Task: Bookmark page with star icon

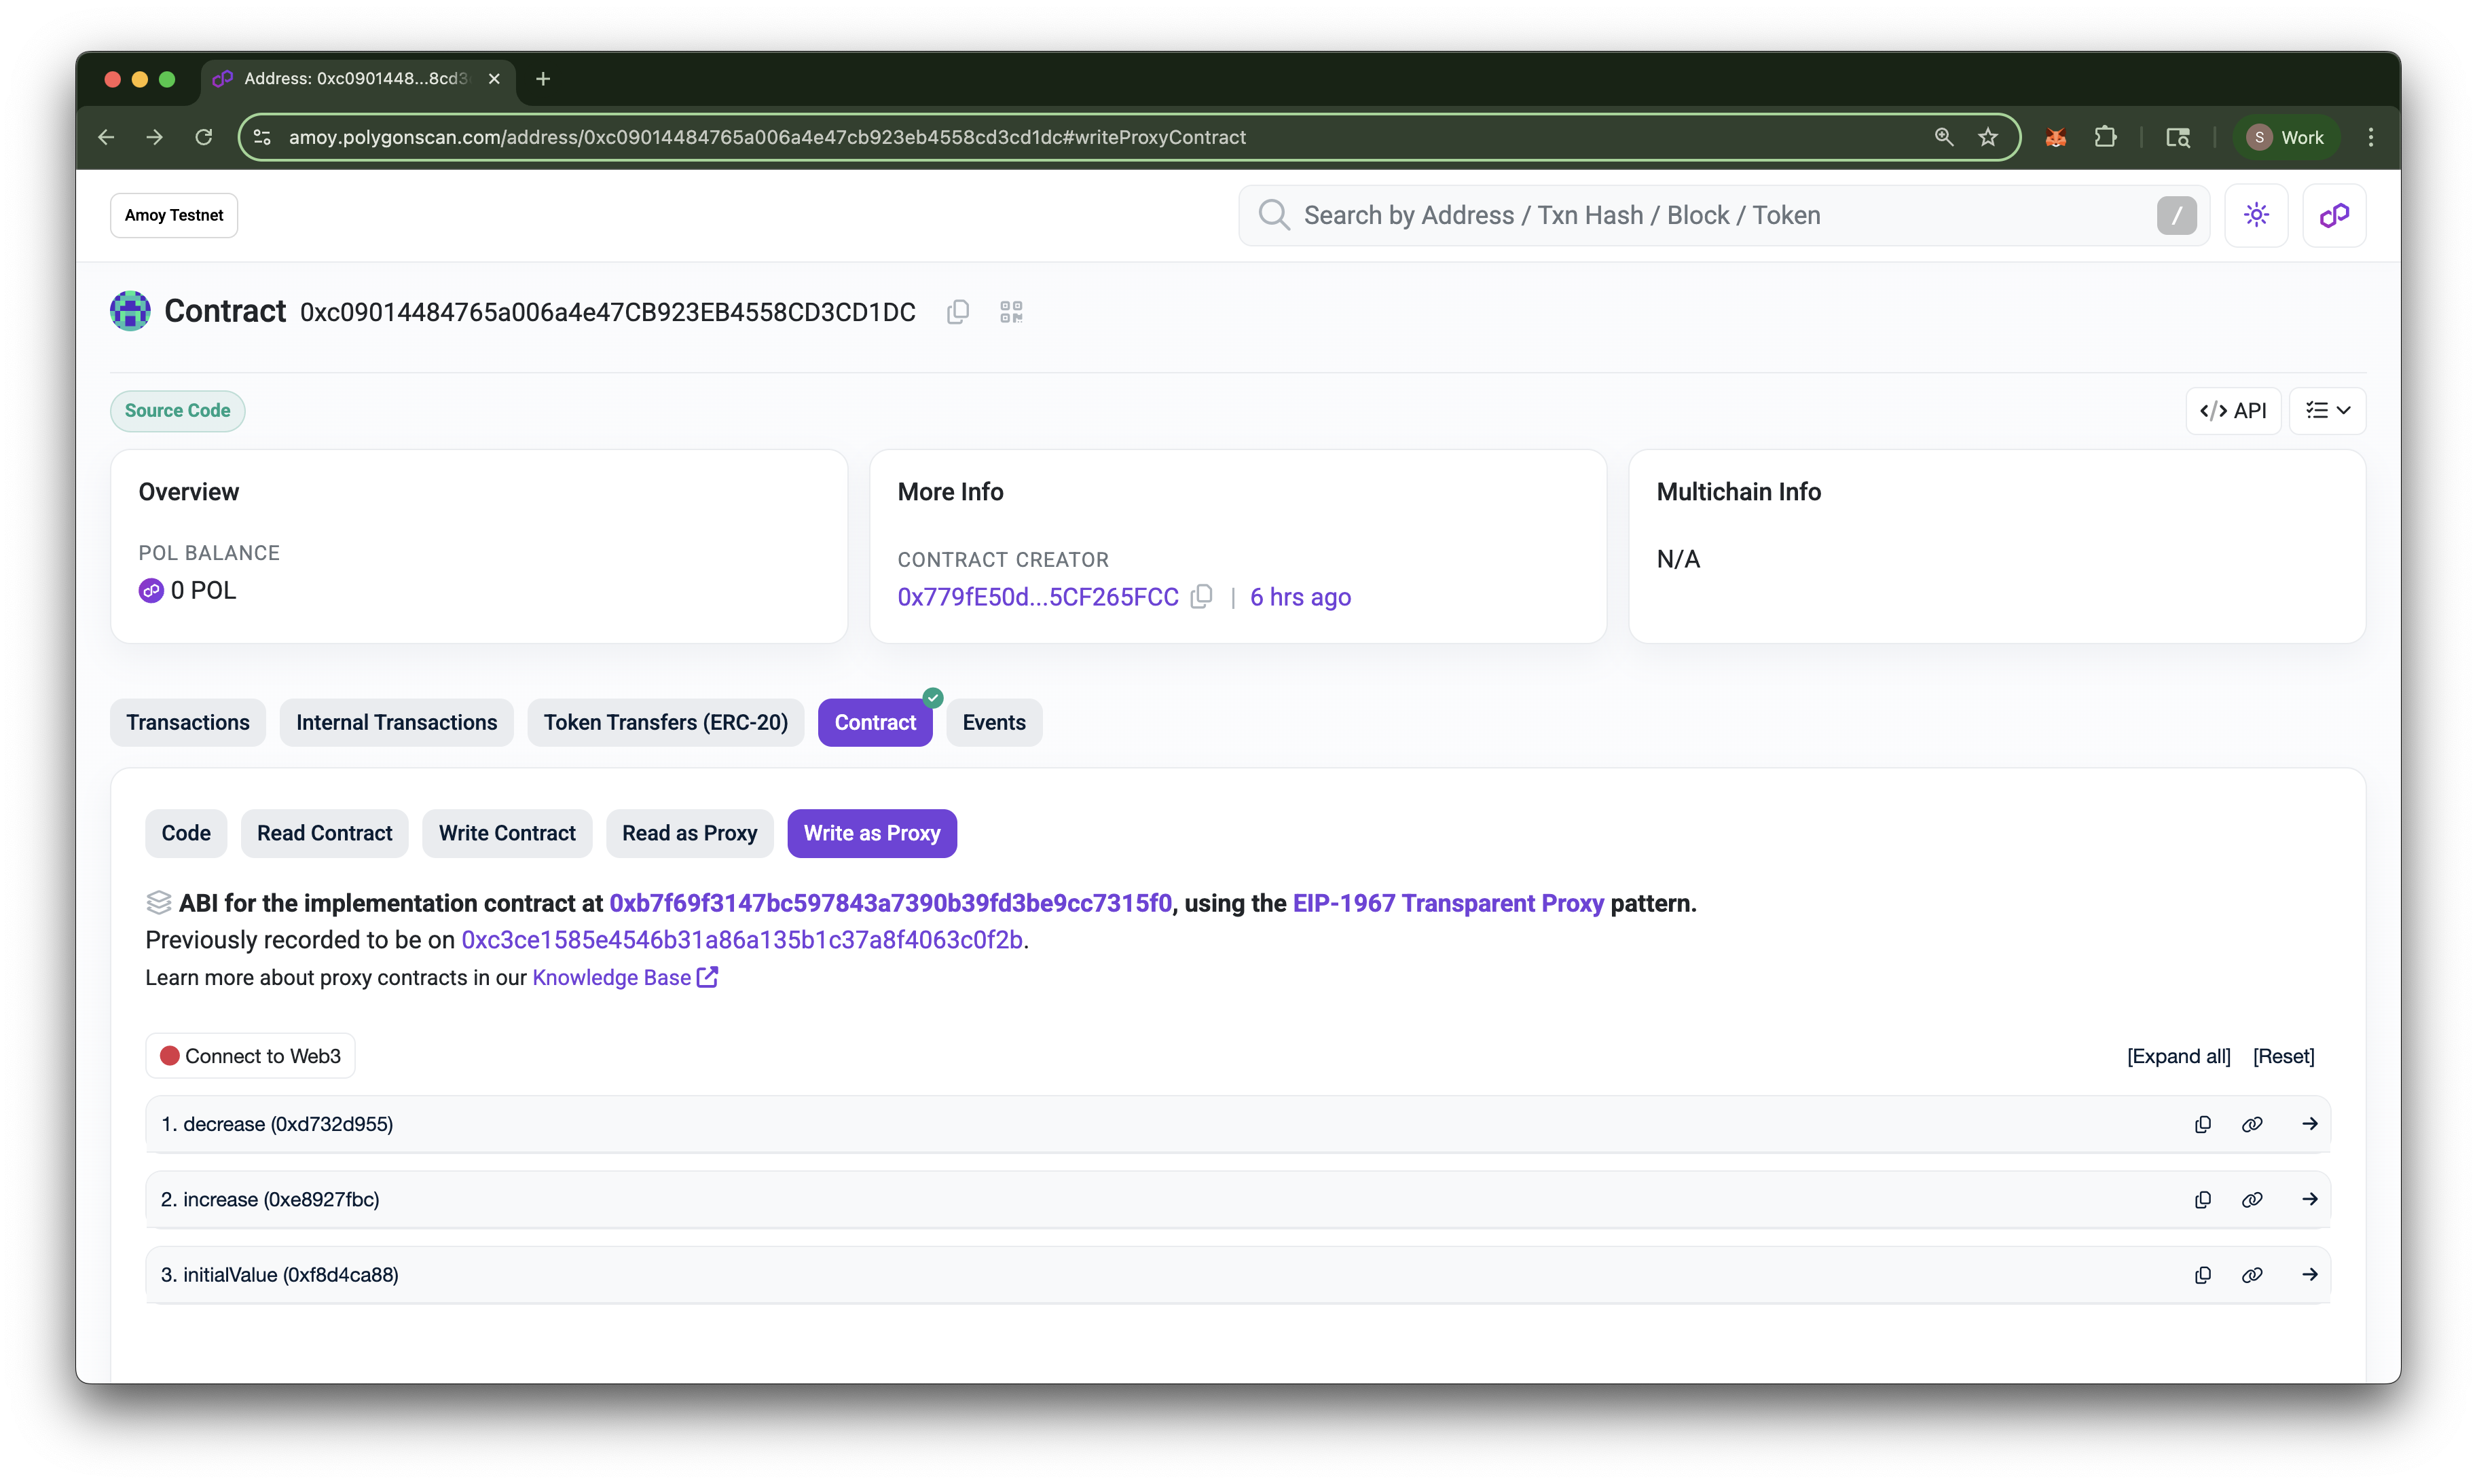Action: pyautogui.click(x=1987, y=138)
